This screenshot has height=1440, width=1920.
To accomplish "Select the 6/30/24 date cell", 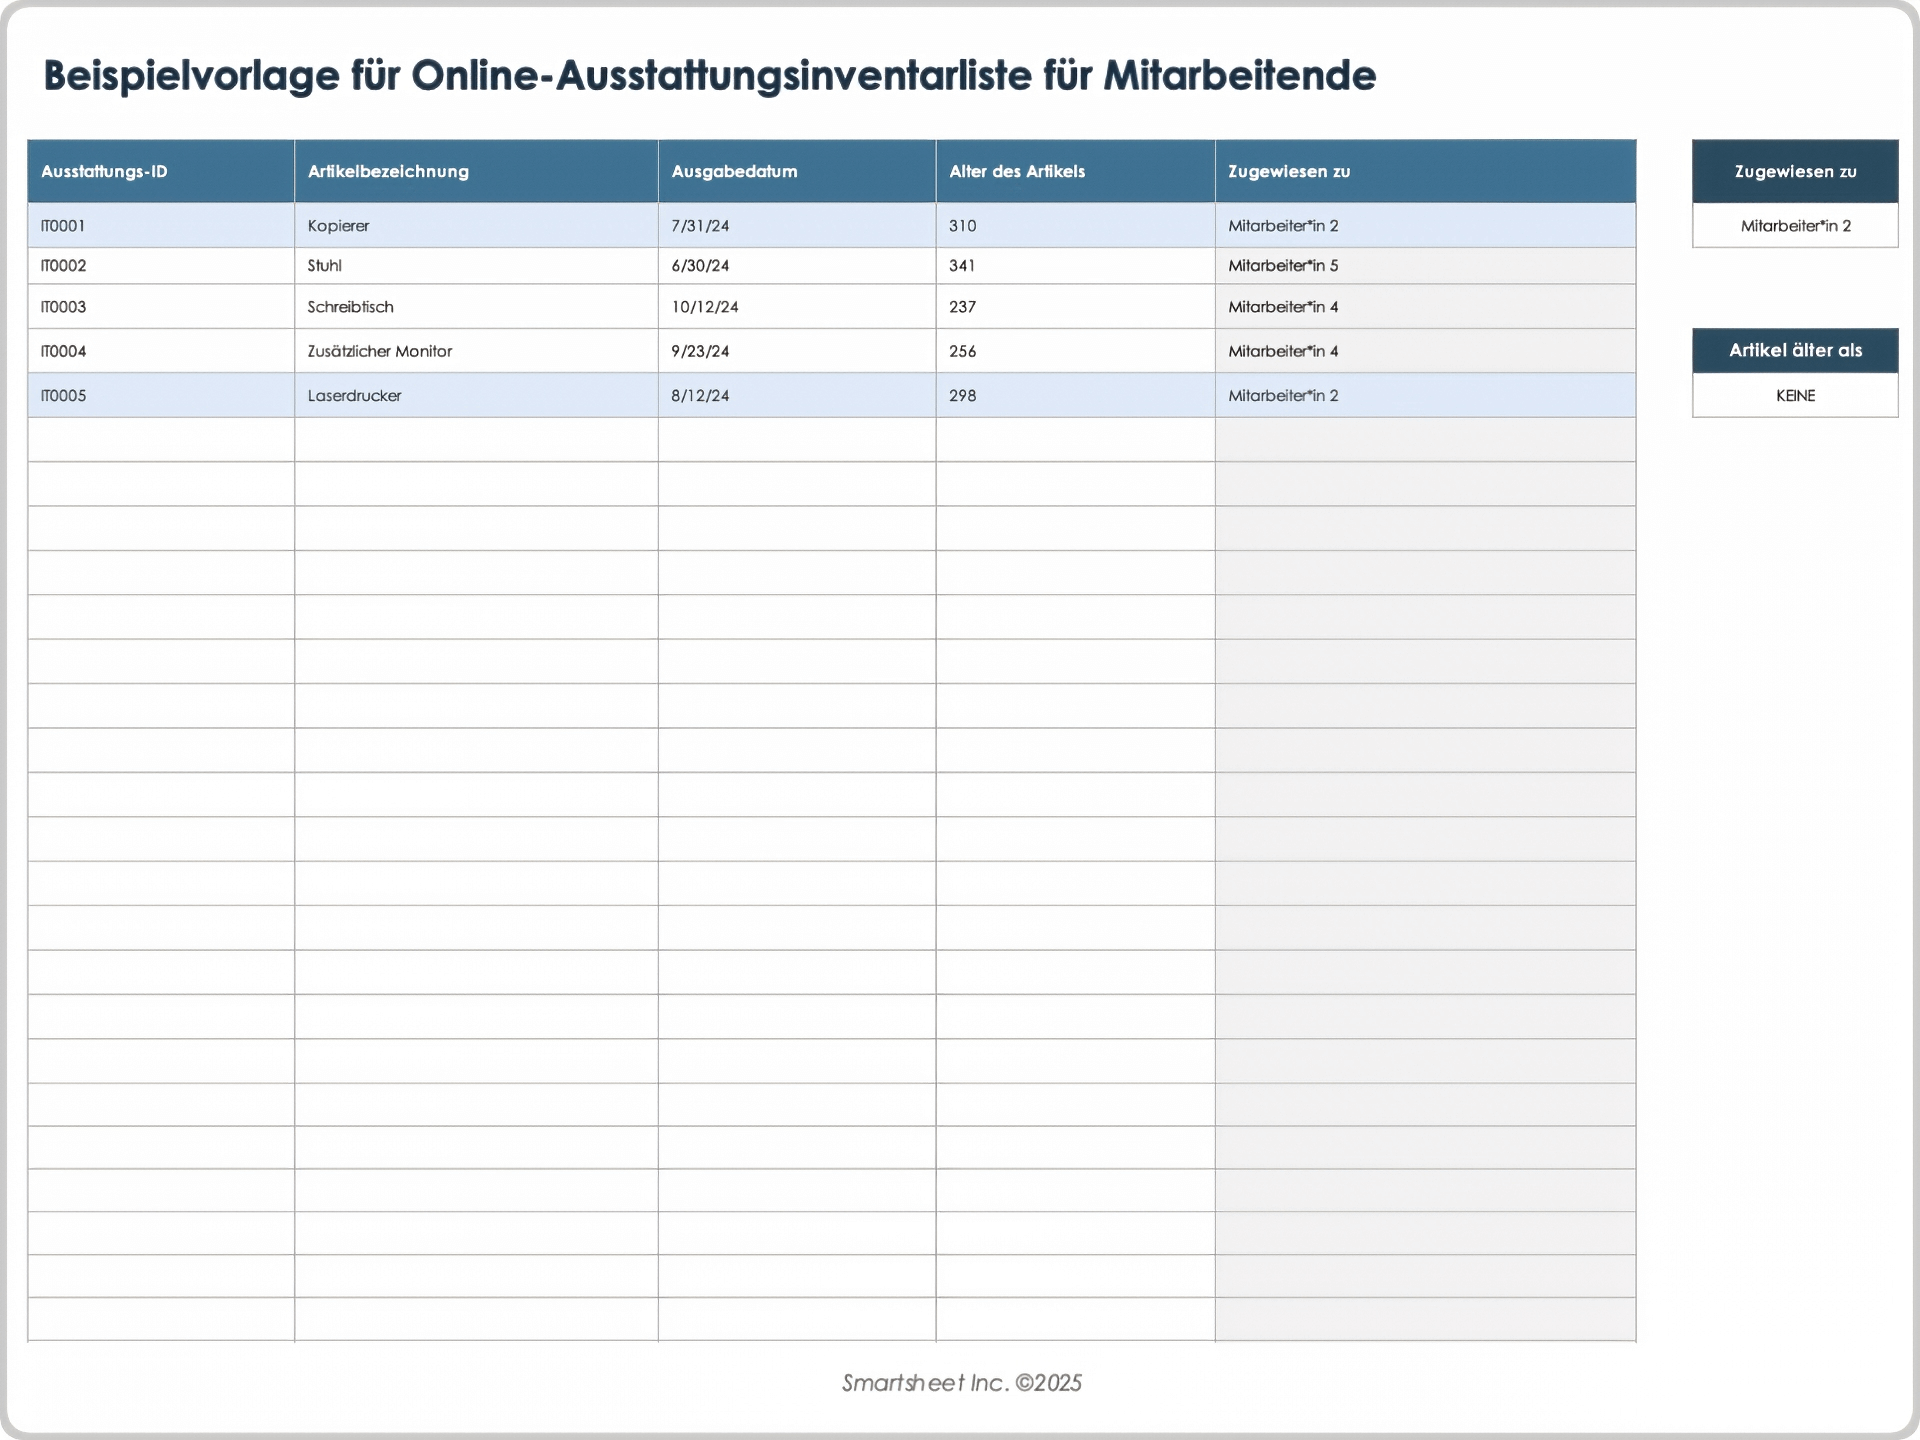I will click(796, 266).
